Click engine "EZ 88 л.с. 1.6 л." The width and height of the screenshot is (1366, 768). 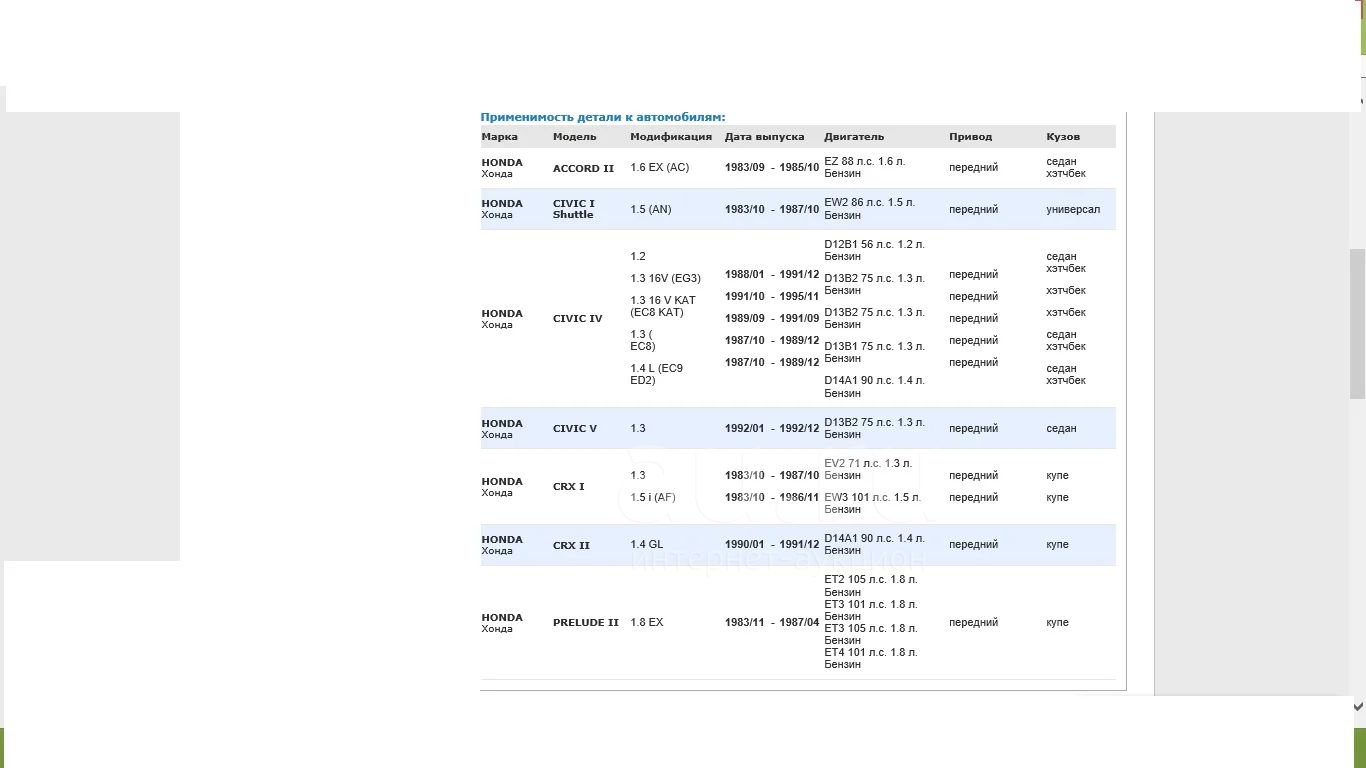[864, 162]
